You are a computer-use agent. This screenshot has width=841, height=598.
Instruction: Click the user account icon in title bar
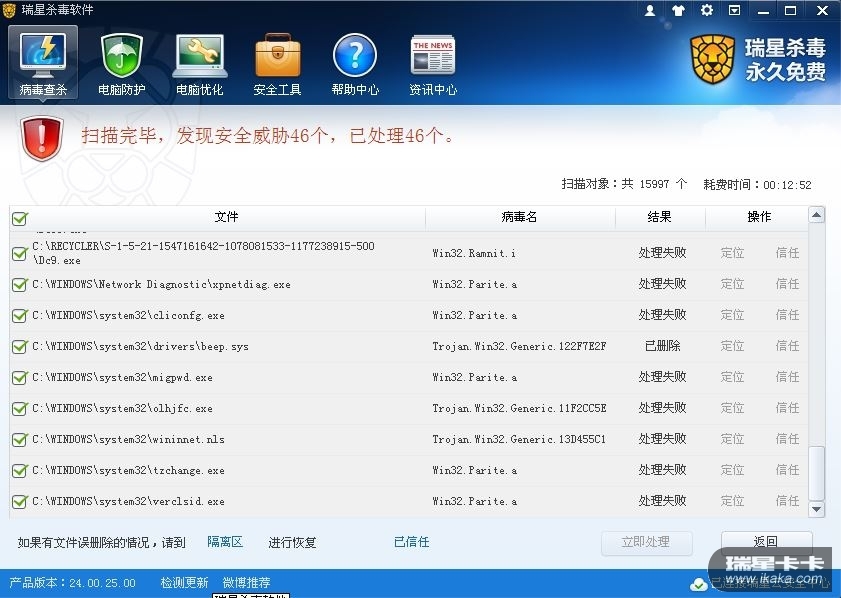[x=650, y=10]
